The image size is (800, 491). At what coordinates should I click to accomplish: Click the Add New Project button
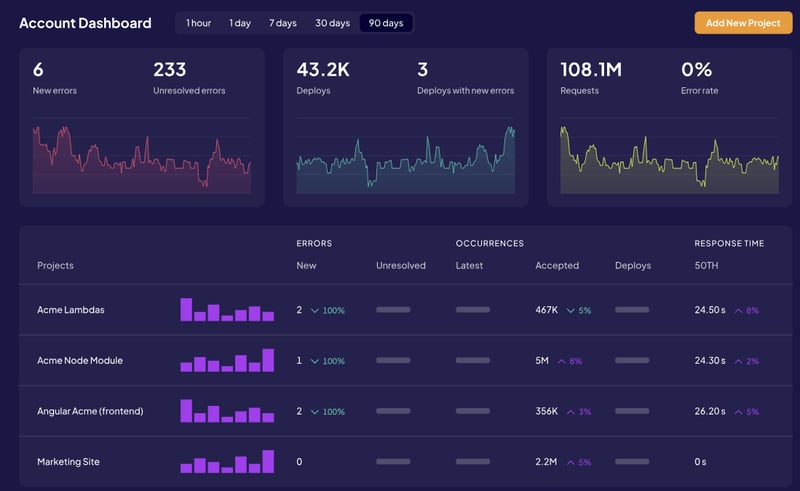[742, 23]
